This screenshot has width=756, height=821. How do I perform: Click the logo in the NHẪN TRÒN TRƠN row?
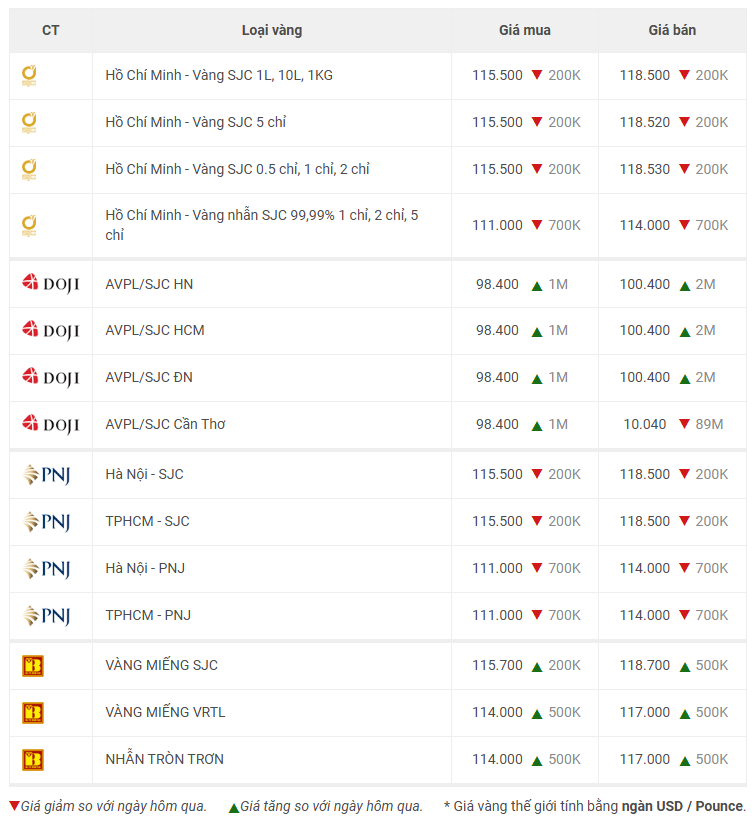(32, 760)
